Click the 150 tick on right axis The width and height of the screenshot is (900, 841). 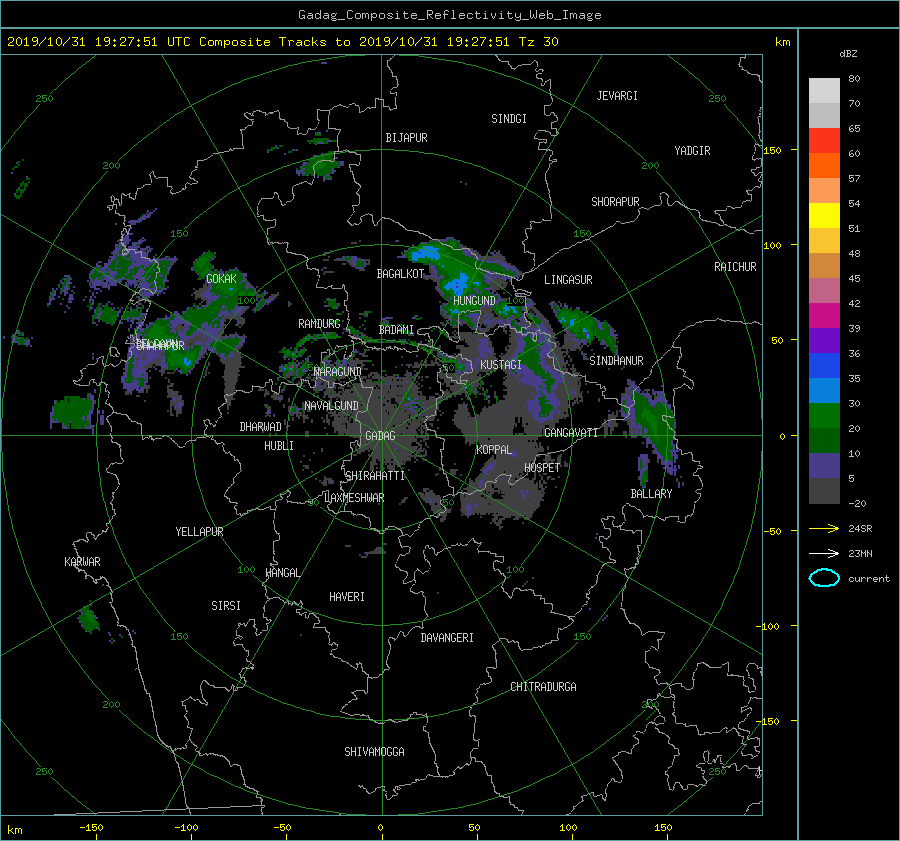click(x=772, y=150)
